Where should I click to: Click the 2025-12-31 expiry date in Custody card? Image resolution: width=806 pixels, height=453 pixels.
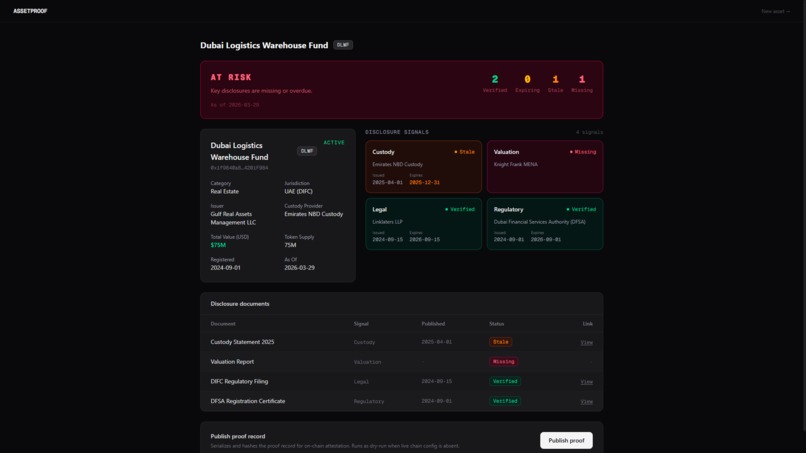click(x=424, y=183)
